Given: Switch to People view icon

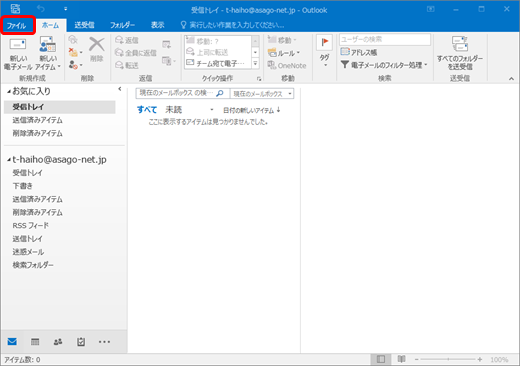Looking at the screenshot, I should click(58, 341).
